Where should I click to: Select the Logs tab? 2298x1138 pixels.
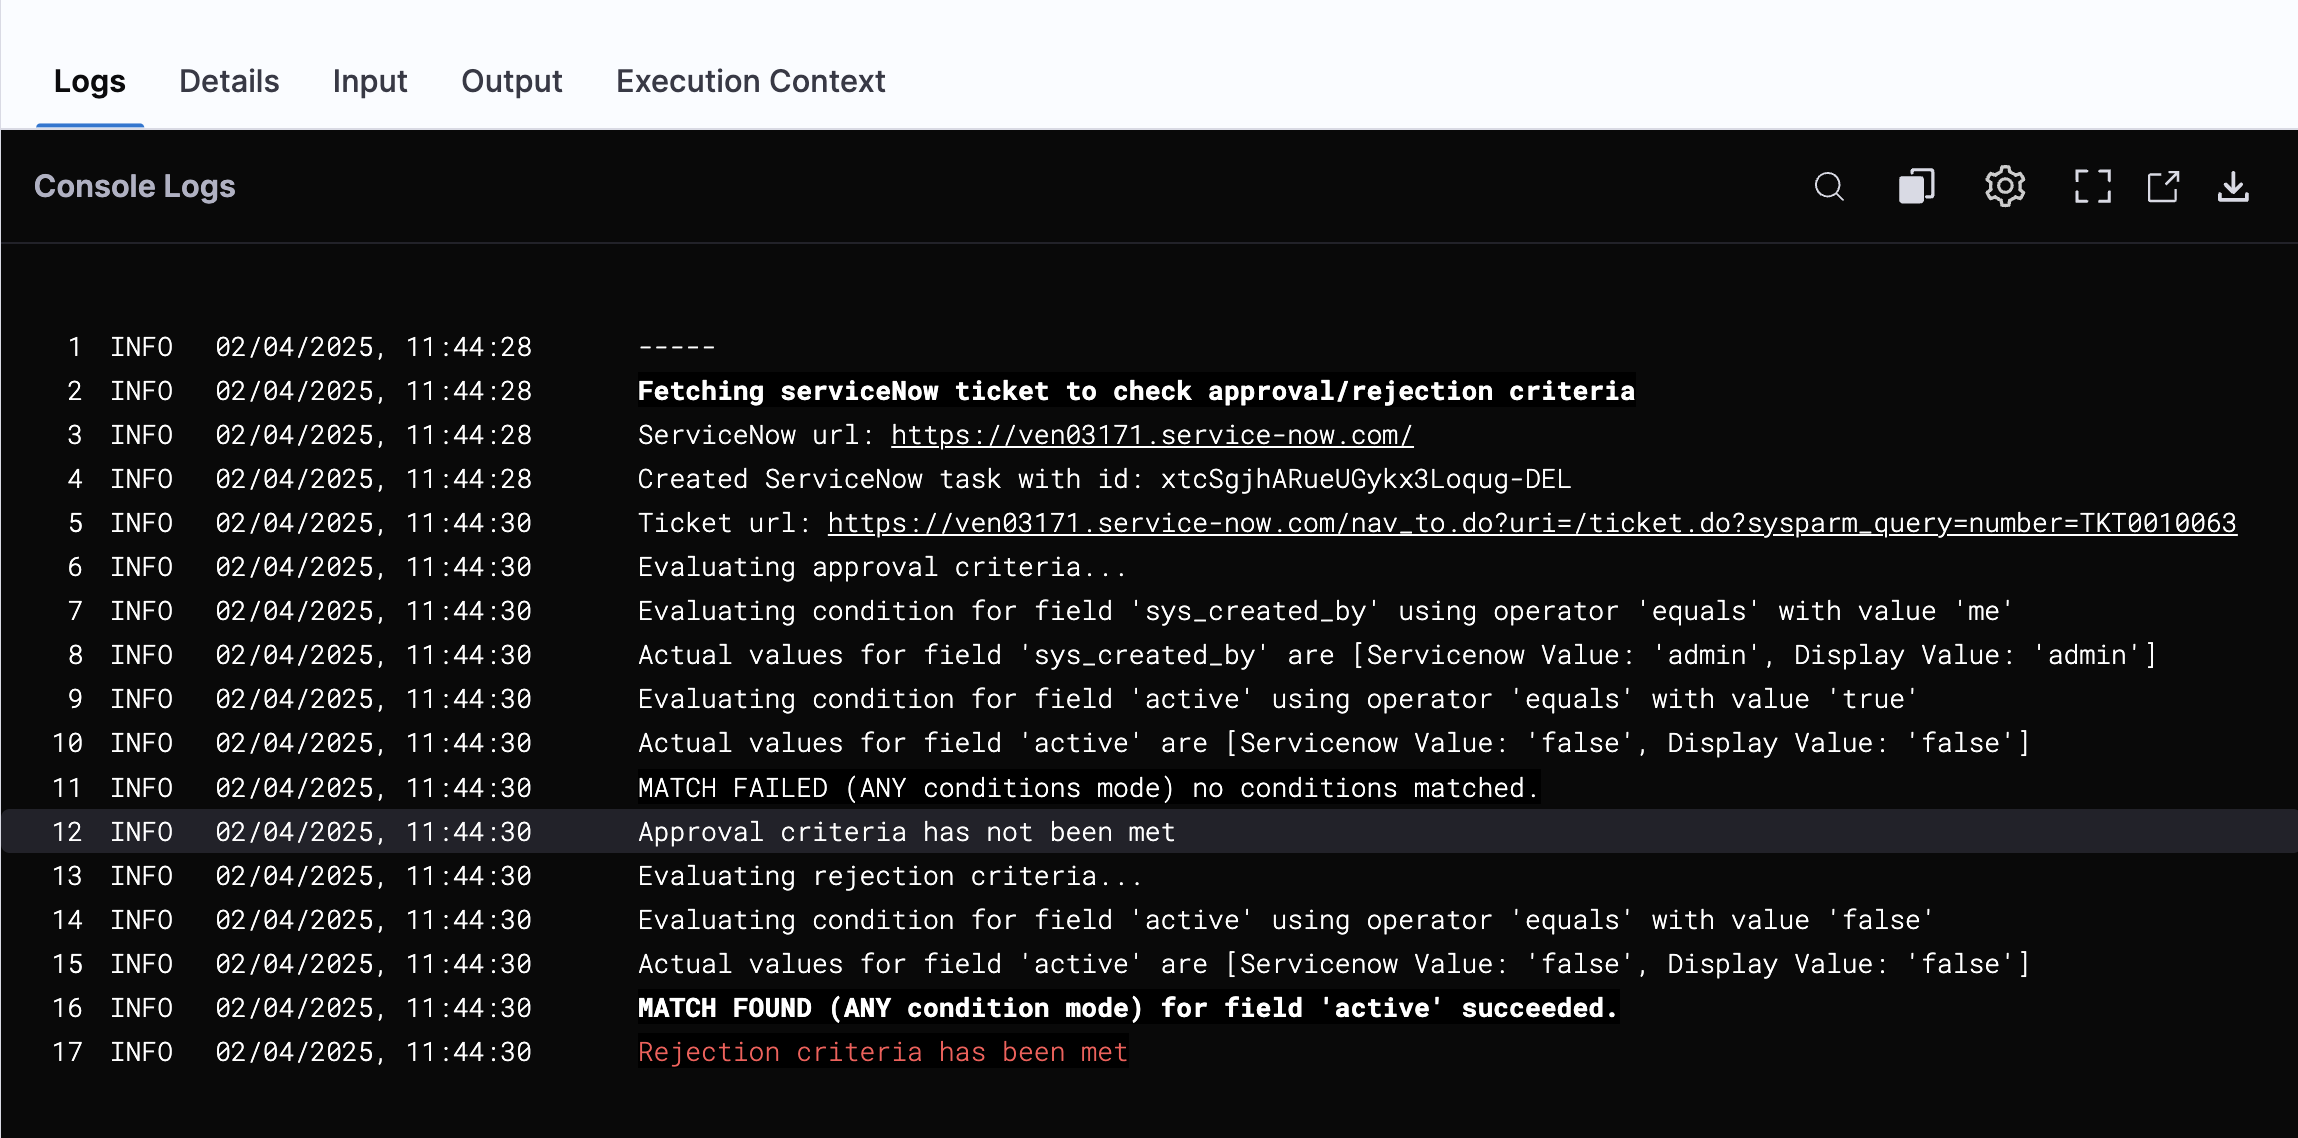[90, 81]
